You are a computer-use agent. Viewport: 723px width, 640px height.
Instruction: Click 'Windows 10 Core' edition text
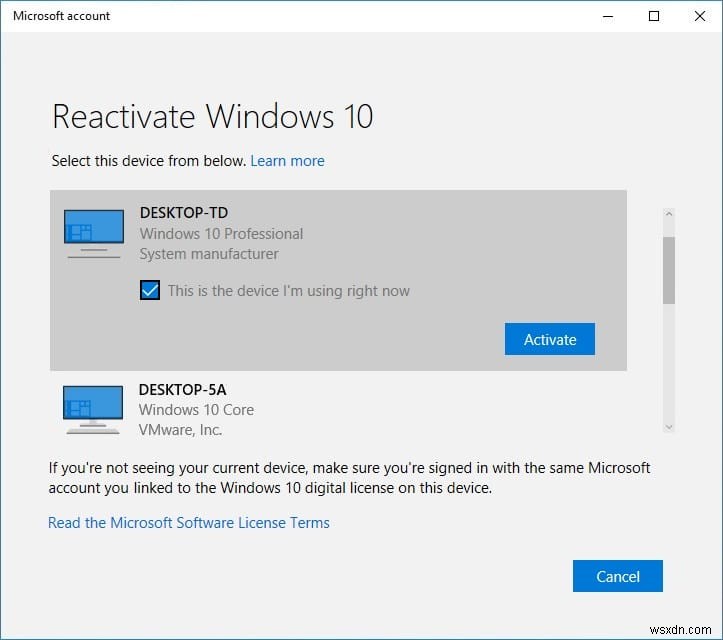tap(196, 410)
